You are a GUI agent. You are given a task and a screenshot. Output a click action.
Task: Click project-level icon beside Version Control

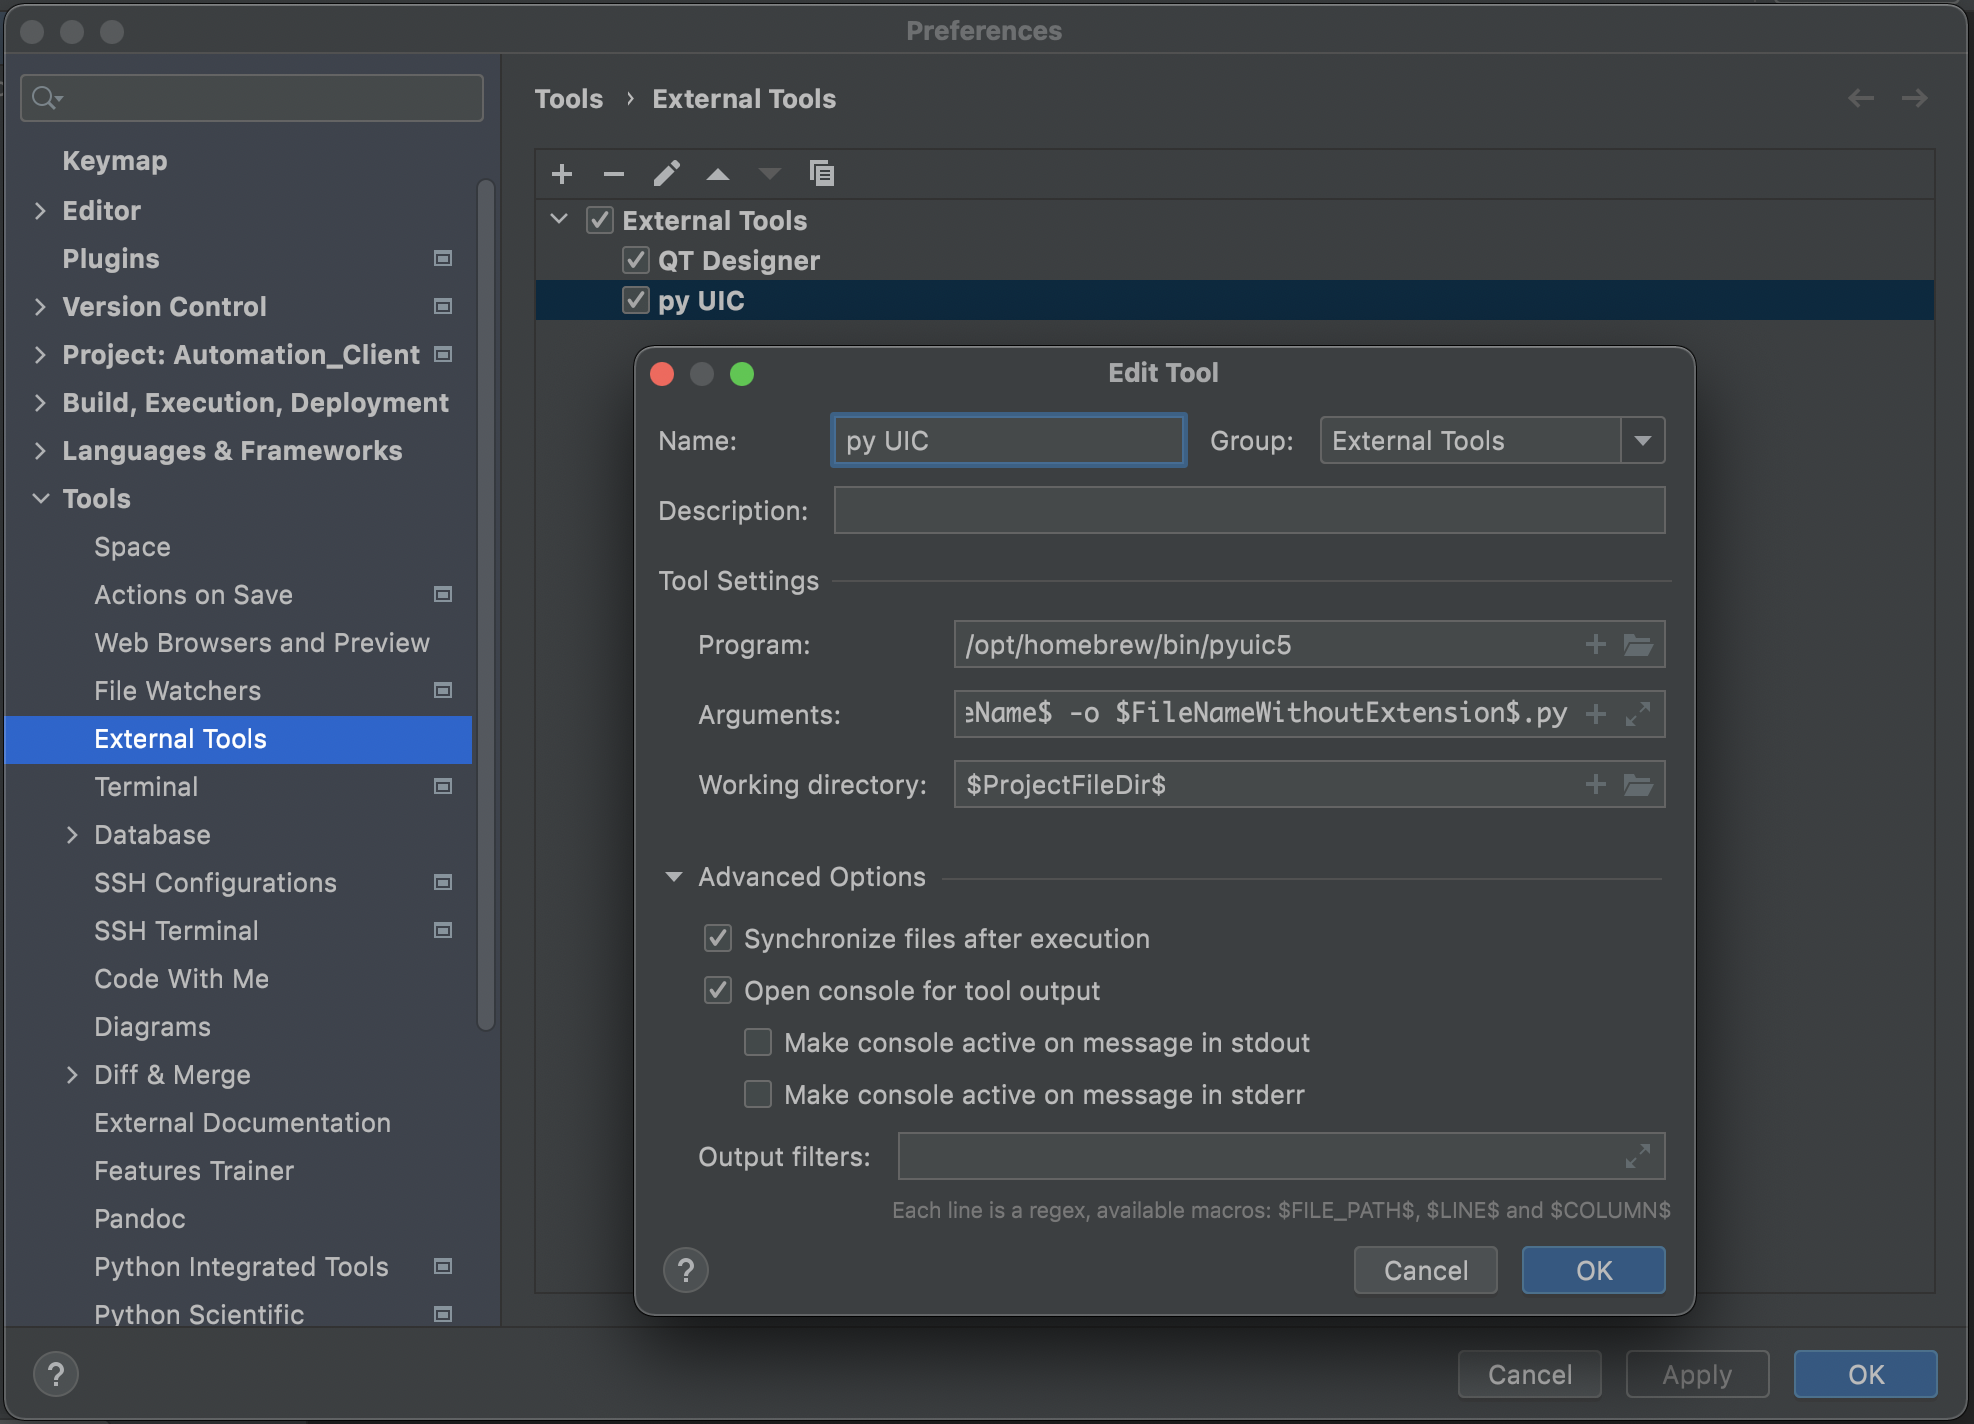coord(443,306)
